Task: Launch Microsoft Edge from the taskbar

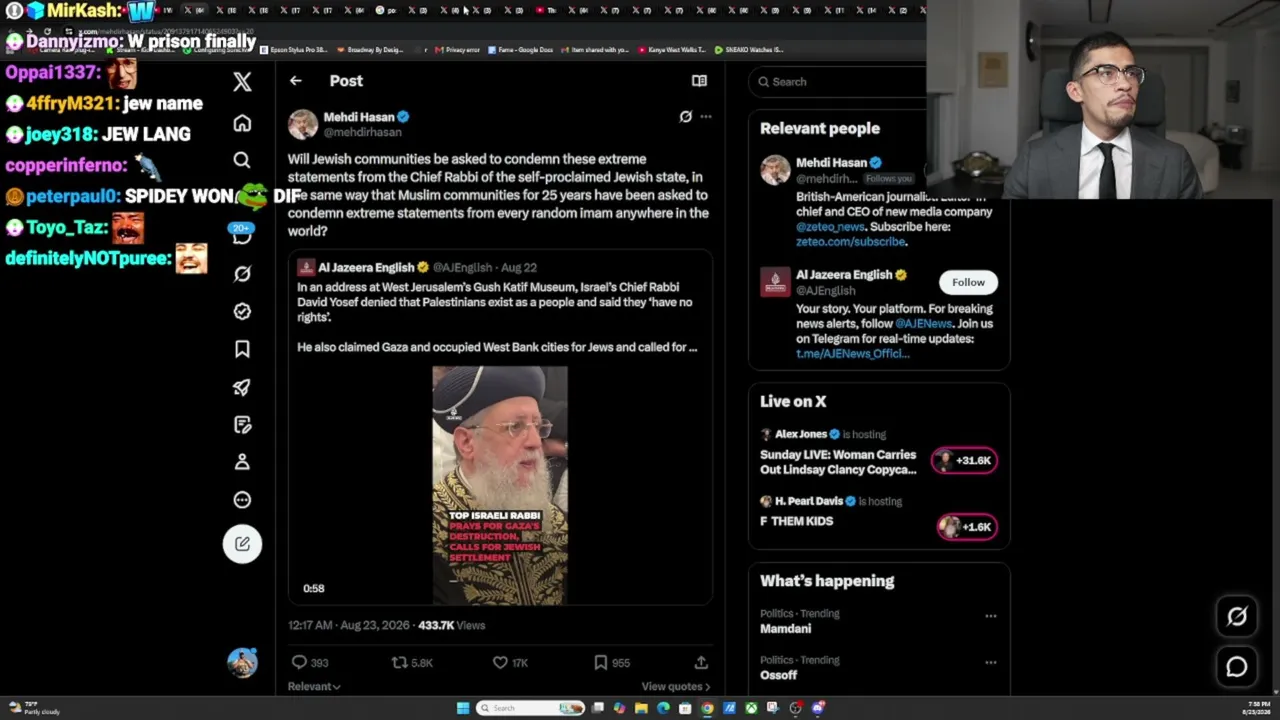Action: [x=663, y=708]
